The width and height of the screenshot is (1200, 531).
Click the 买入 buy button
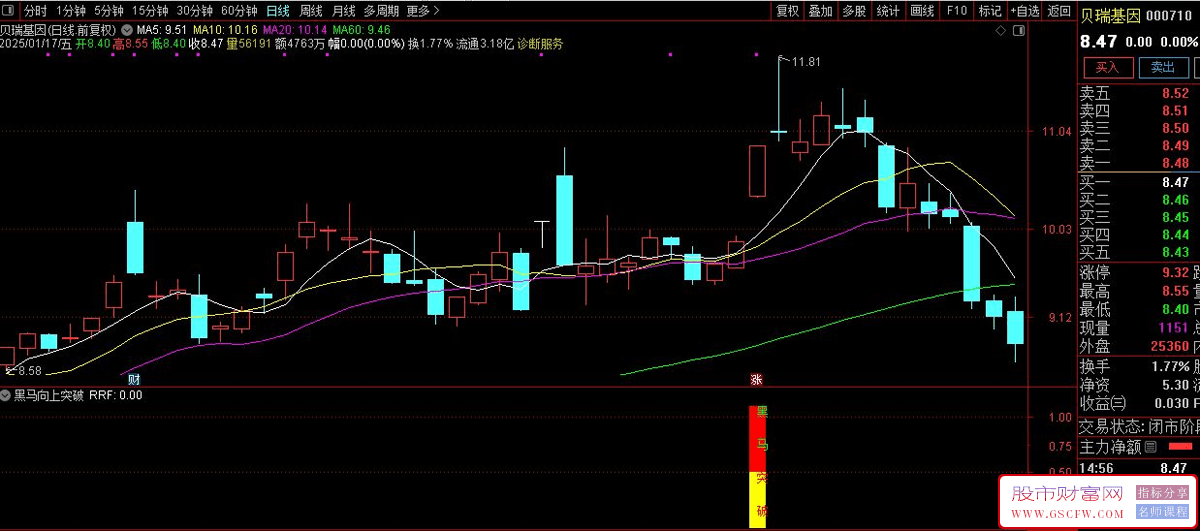(x=1107, y=67)
